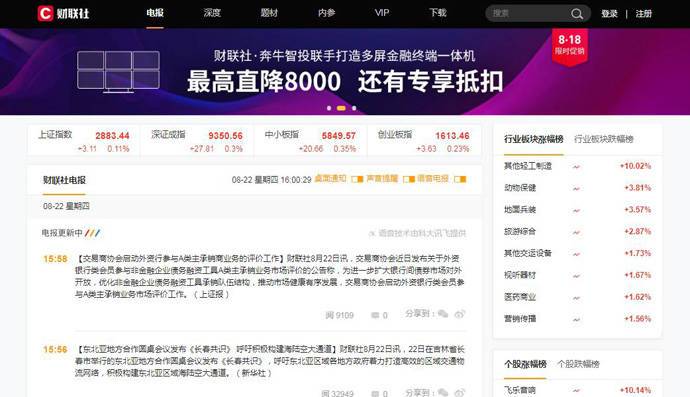Open trend chart icon for 其他交运设备
The image size is (690, 397).
576,254
